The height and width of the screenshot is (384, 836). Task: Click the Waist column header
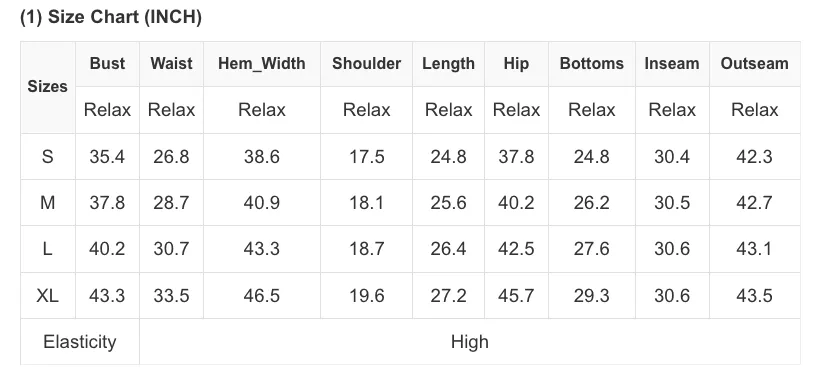tap(171, 63)
